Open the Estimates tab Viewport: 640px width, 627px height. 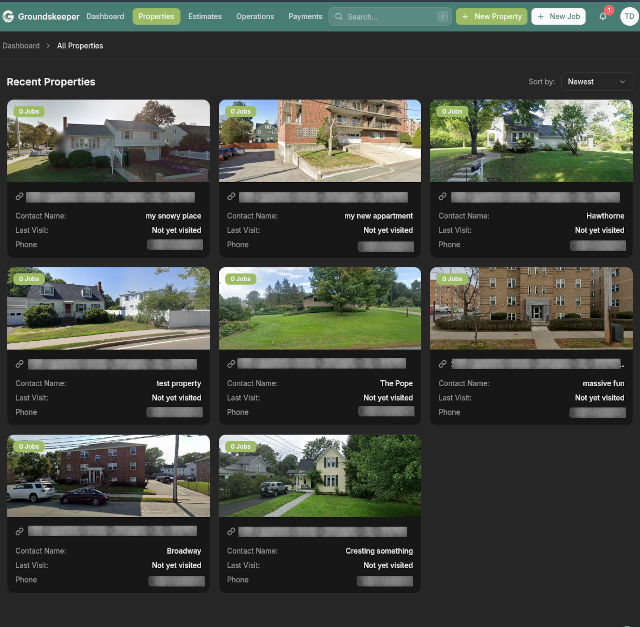(x=205, y=16)
